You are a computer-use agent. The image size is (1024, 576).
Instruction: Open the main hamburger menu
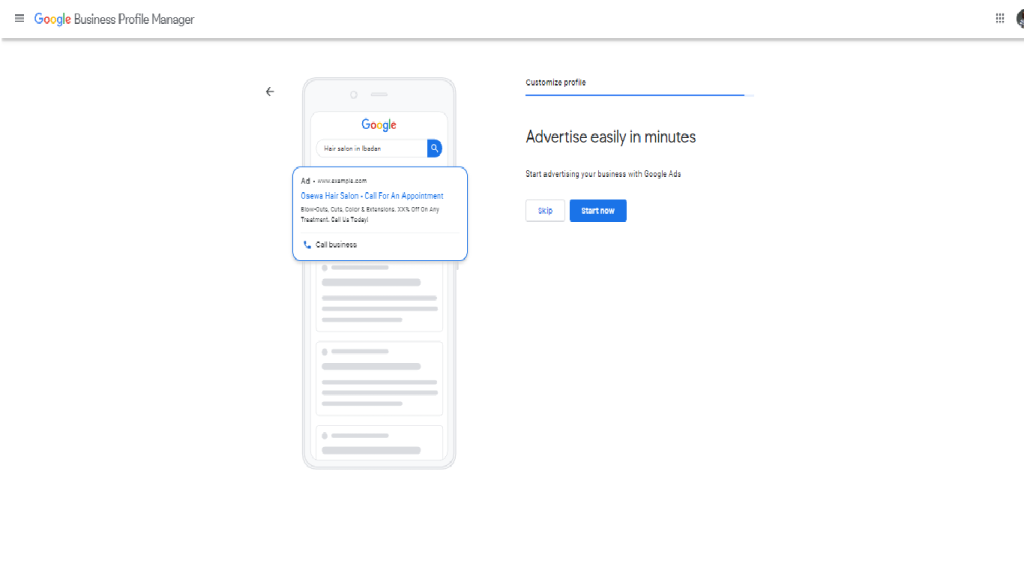pyautogui.click(x=19, y=18)
